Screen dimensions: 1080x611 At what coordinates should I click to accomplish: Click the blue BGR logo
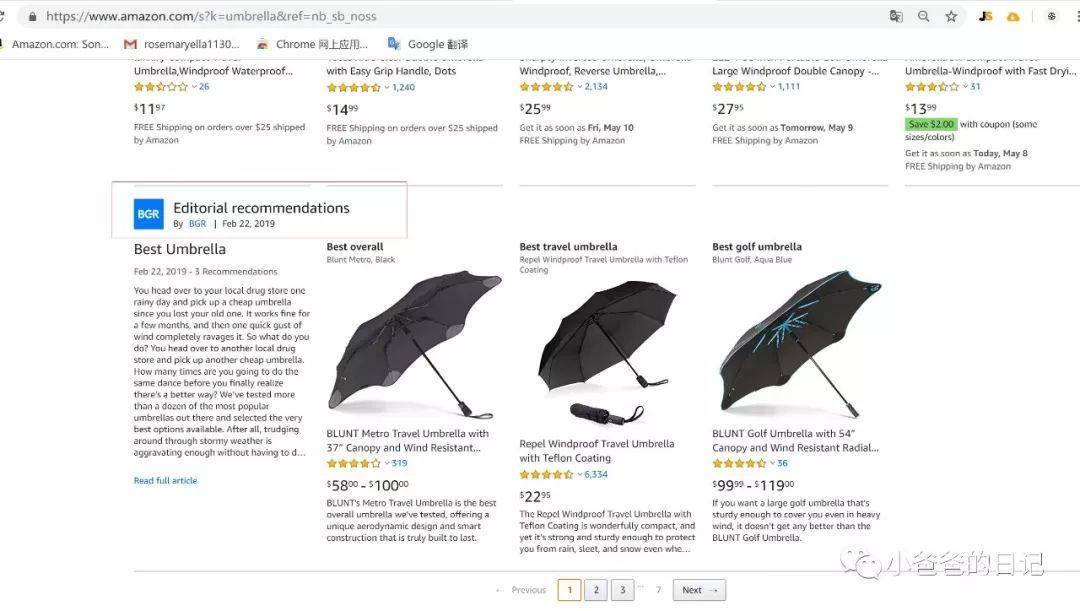click(148, 214)
